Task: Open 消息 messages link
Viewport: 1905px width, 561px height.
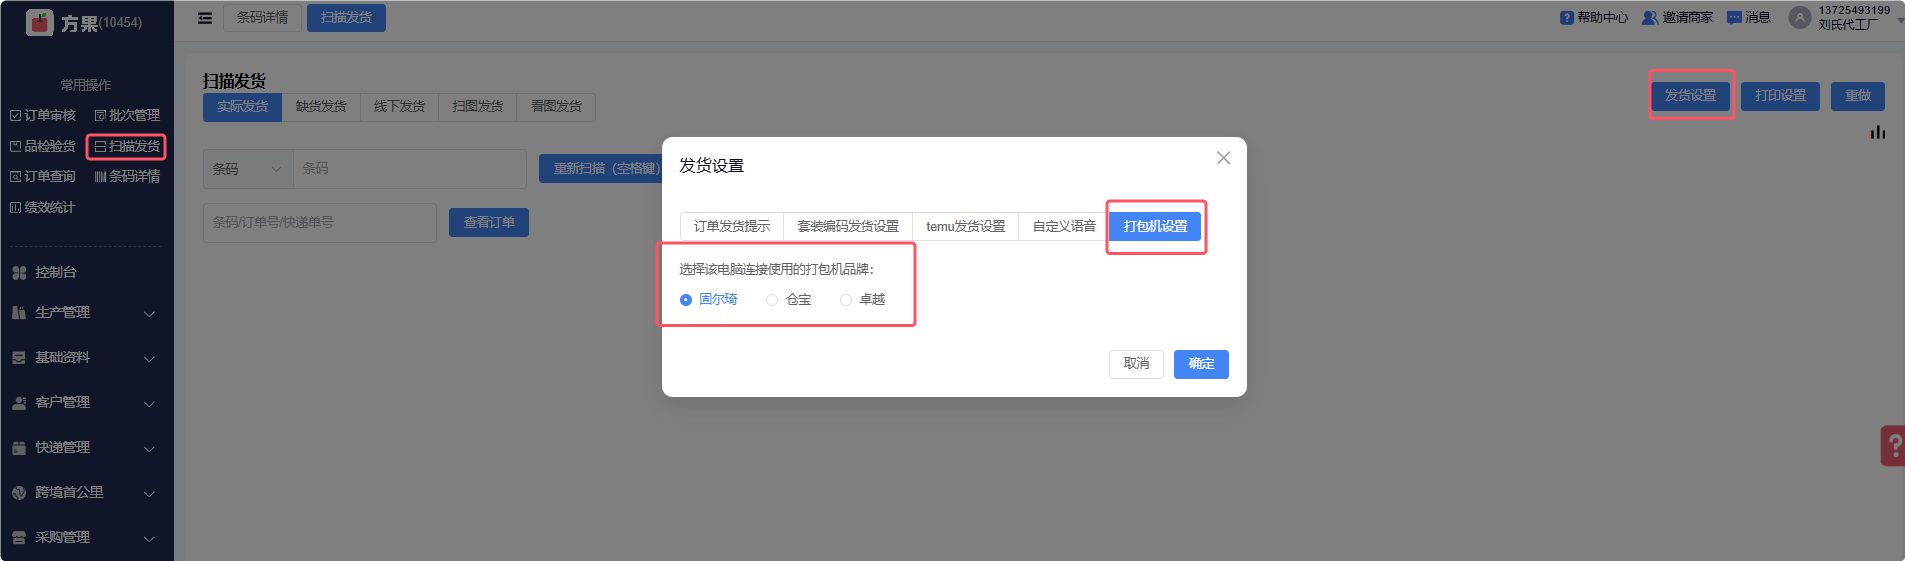Action: click(x=1749, y=18)
